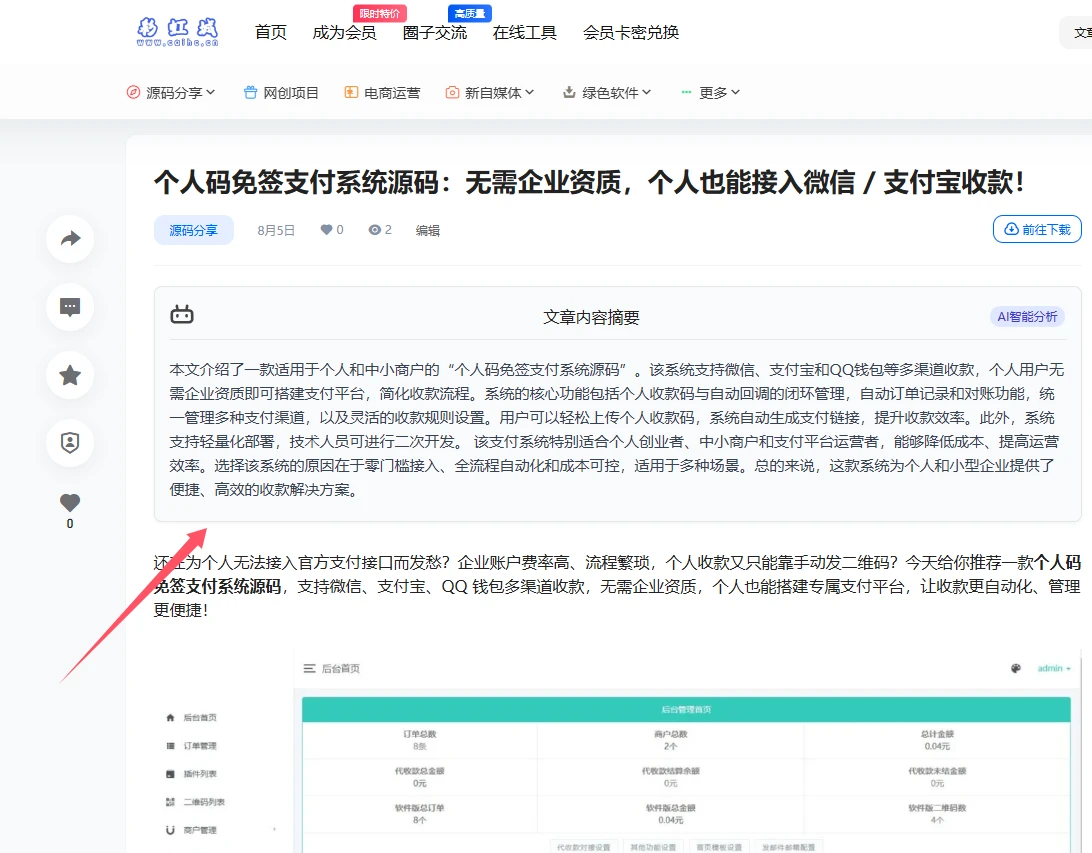Expand the 绿色软件 dropdown
This screenshot has width=1092, height=853.
pos(616,93)
